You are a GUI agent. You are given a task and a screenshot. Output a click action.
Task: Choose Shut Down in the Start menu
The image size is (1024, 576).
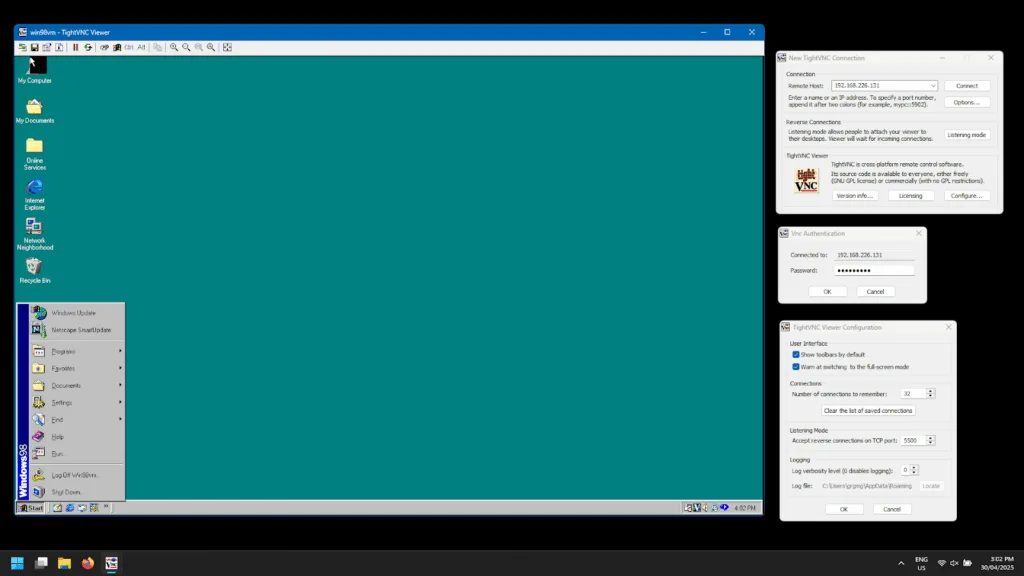point(77,492)
